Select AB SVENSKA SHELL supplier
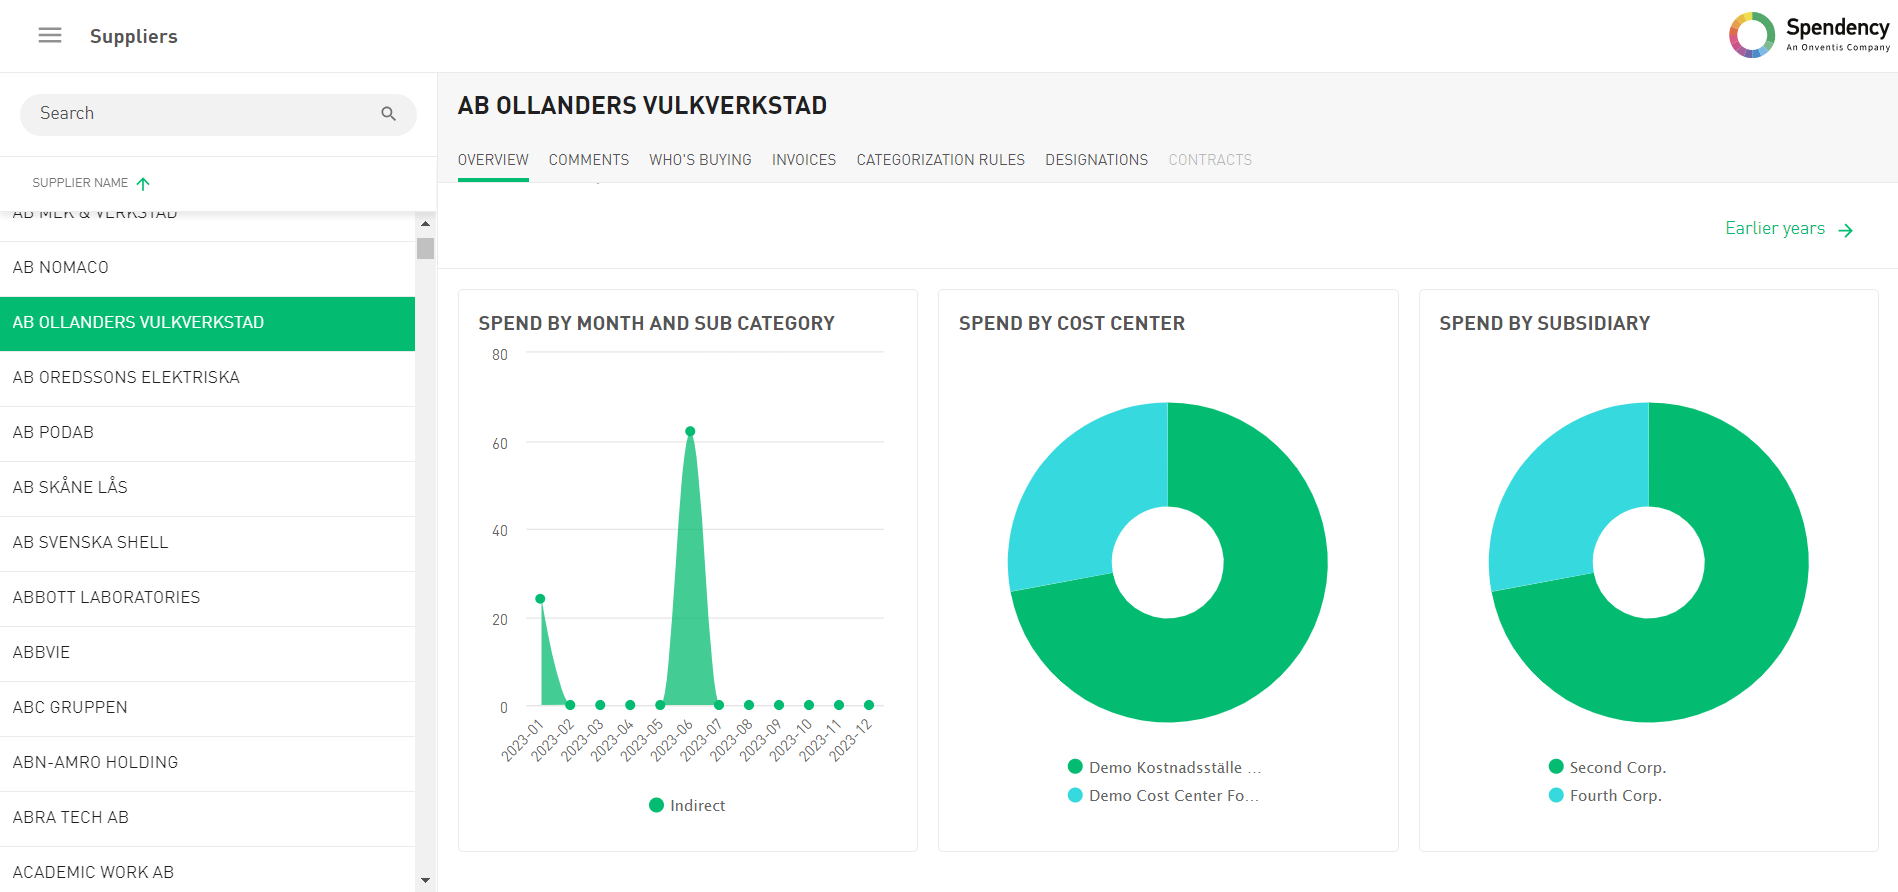 click(x=90, y=543)
